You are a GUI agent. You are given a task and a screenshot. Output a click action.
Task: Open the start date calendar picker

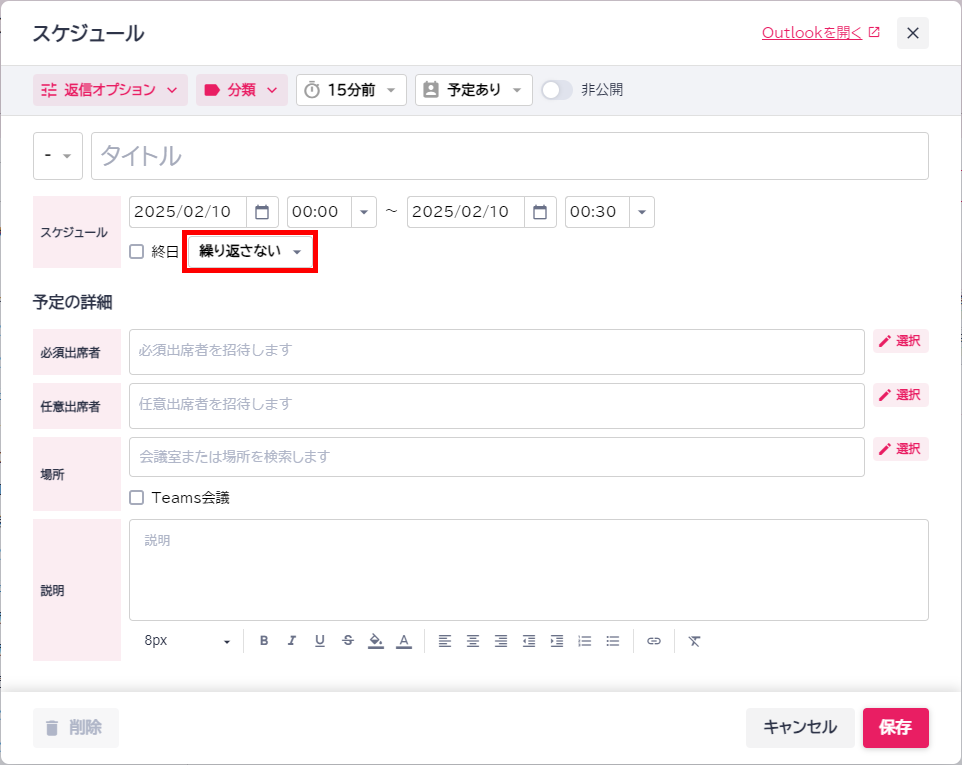pyautogui.click(x=262, y=212)
